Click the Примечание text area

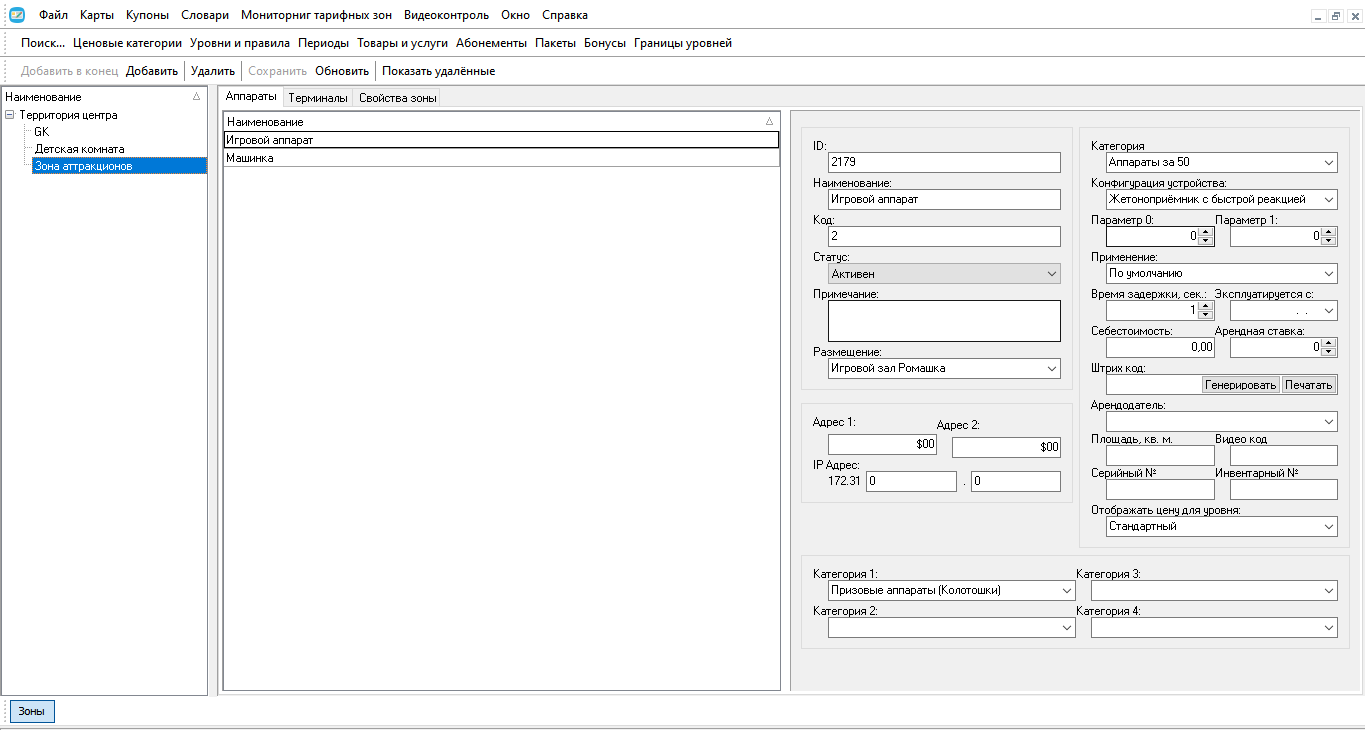point(944,321)
